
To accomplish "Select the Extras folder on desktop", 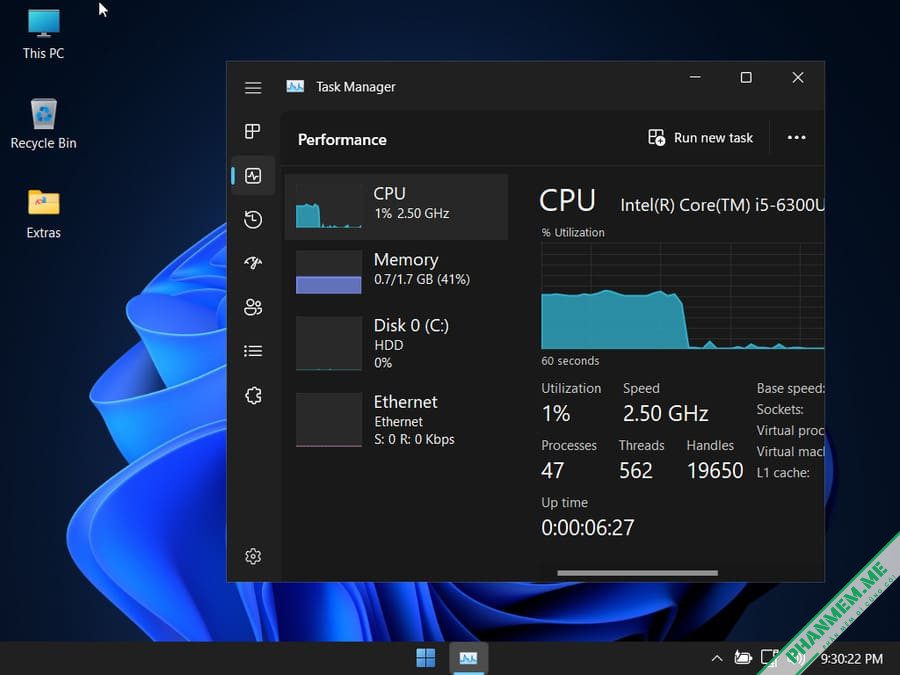I will (44, 214).
